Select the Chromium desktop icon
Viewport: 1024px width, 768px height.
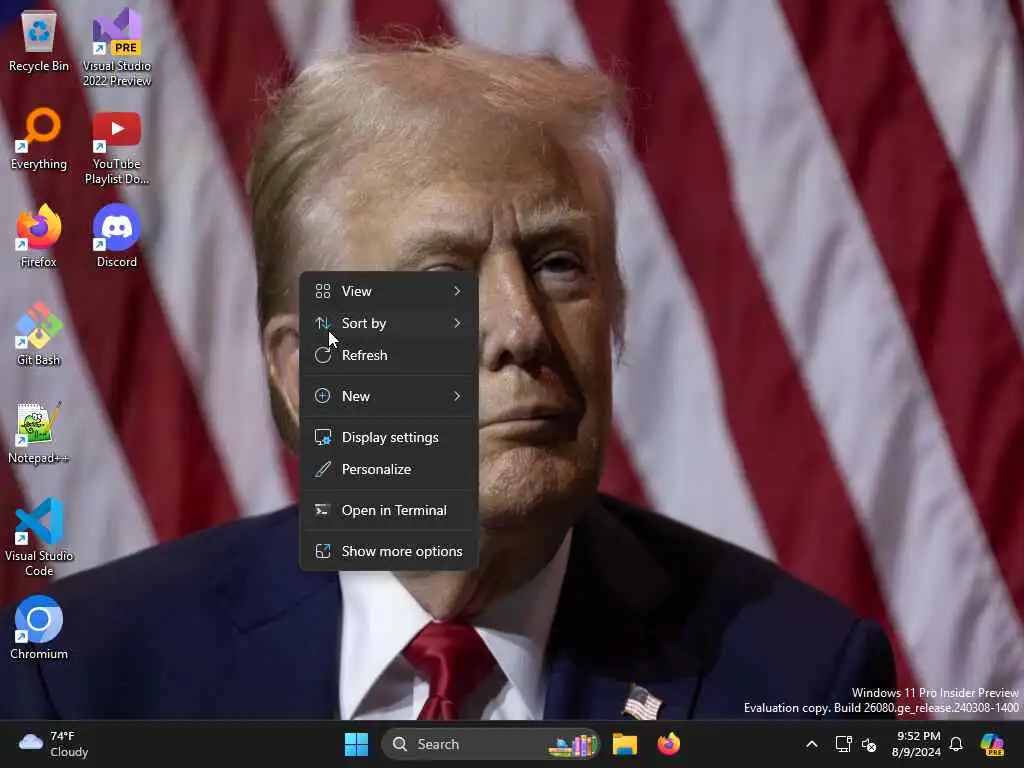[x=39, y=628]
